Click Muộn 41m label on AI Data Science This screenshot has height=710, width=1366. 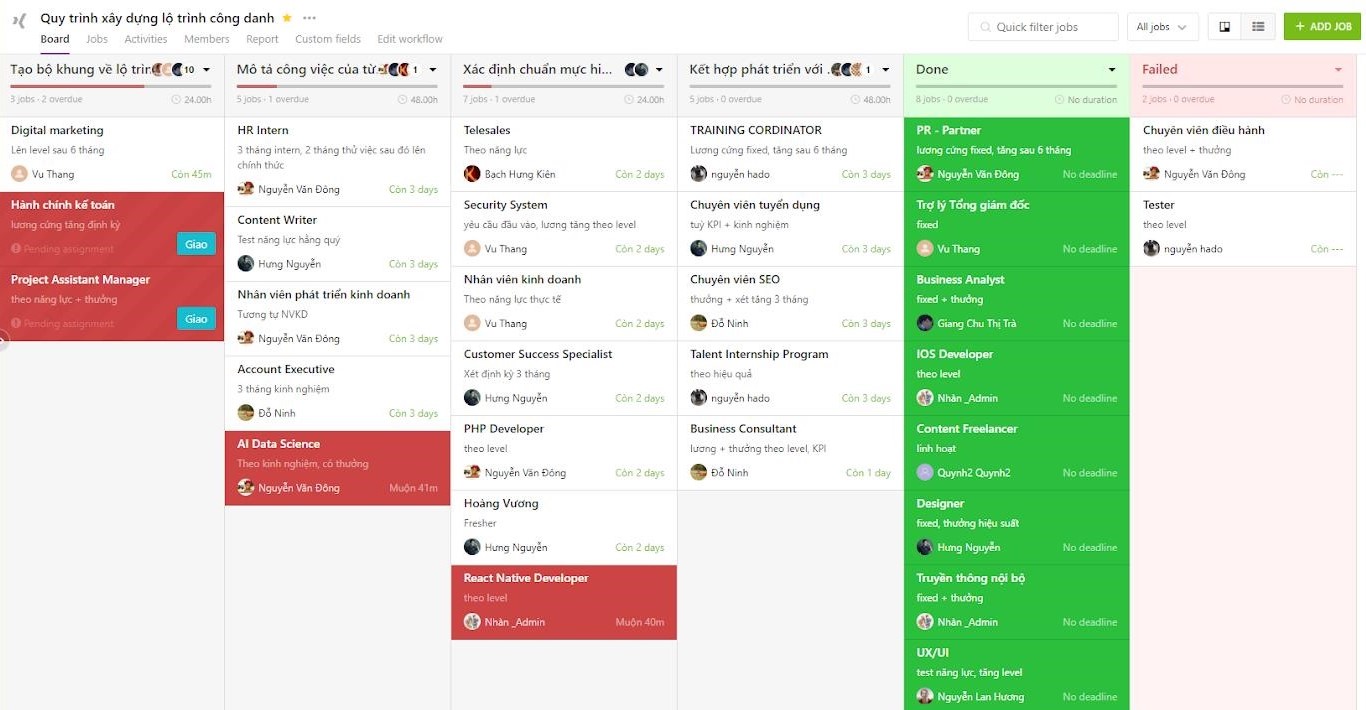coord(414,488)
